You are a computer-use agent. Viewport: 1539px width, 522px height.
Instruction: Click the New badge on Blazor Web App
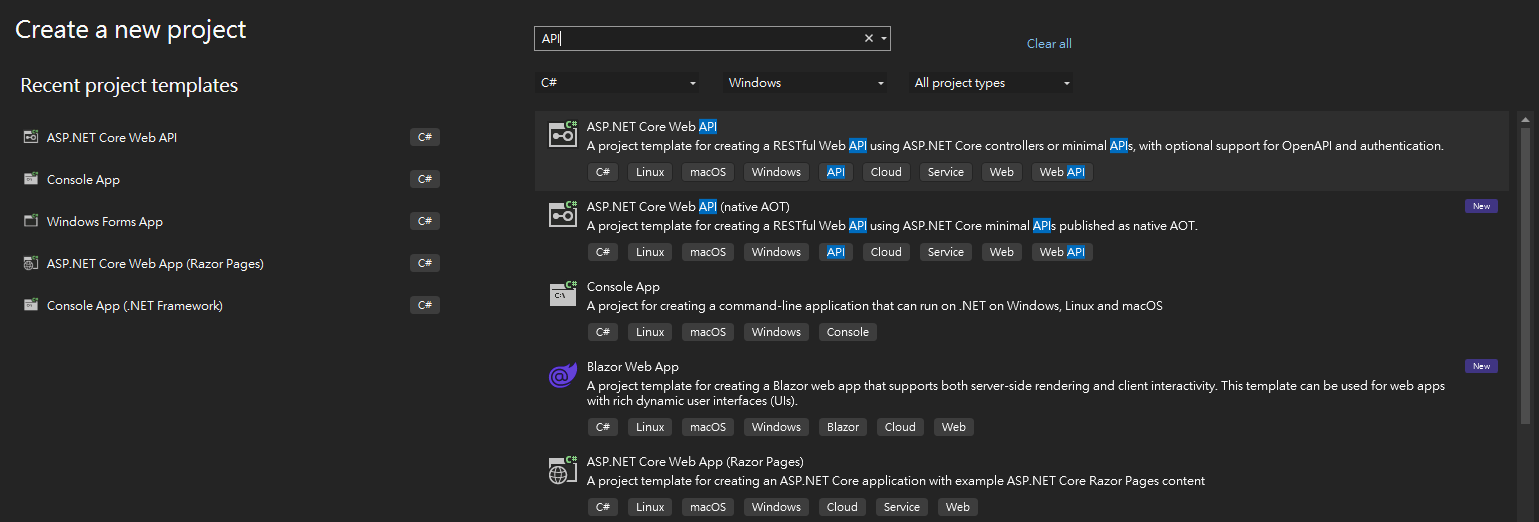pyautogui.click(x=1481, y=366)
